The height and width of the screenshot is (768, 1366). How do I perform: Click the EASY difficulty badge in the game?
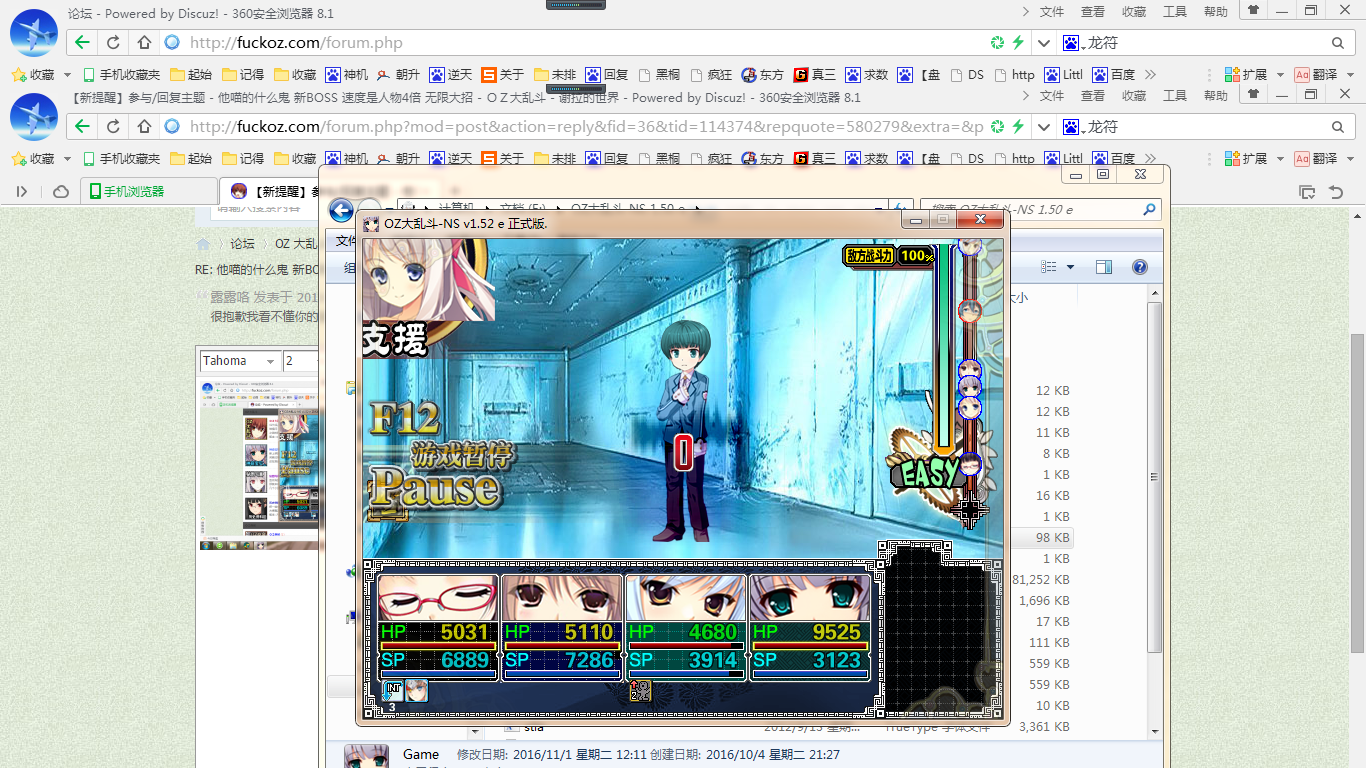(929, 474)
